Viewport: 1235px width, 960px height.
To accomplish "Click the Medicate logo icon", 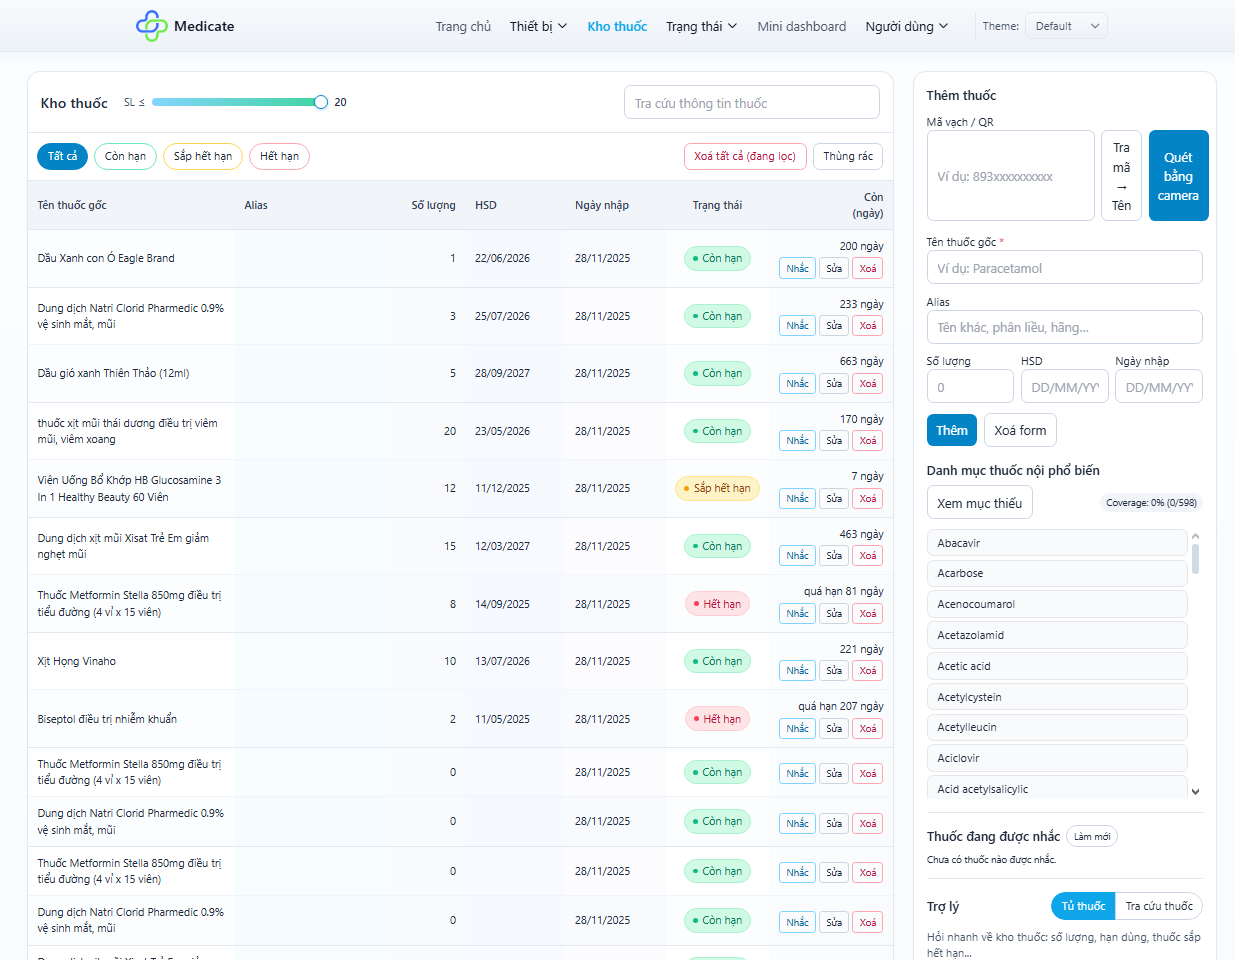I will pyautogui.click(x=151, y=26).
